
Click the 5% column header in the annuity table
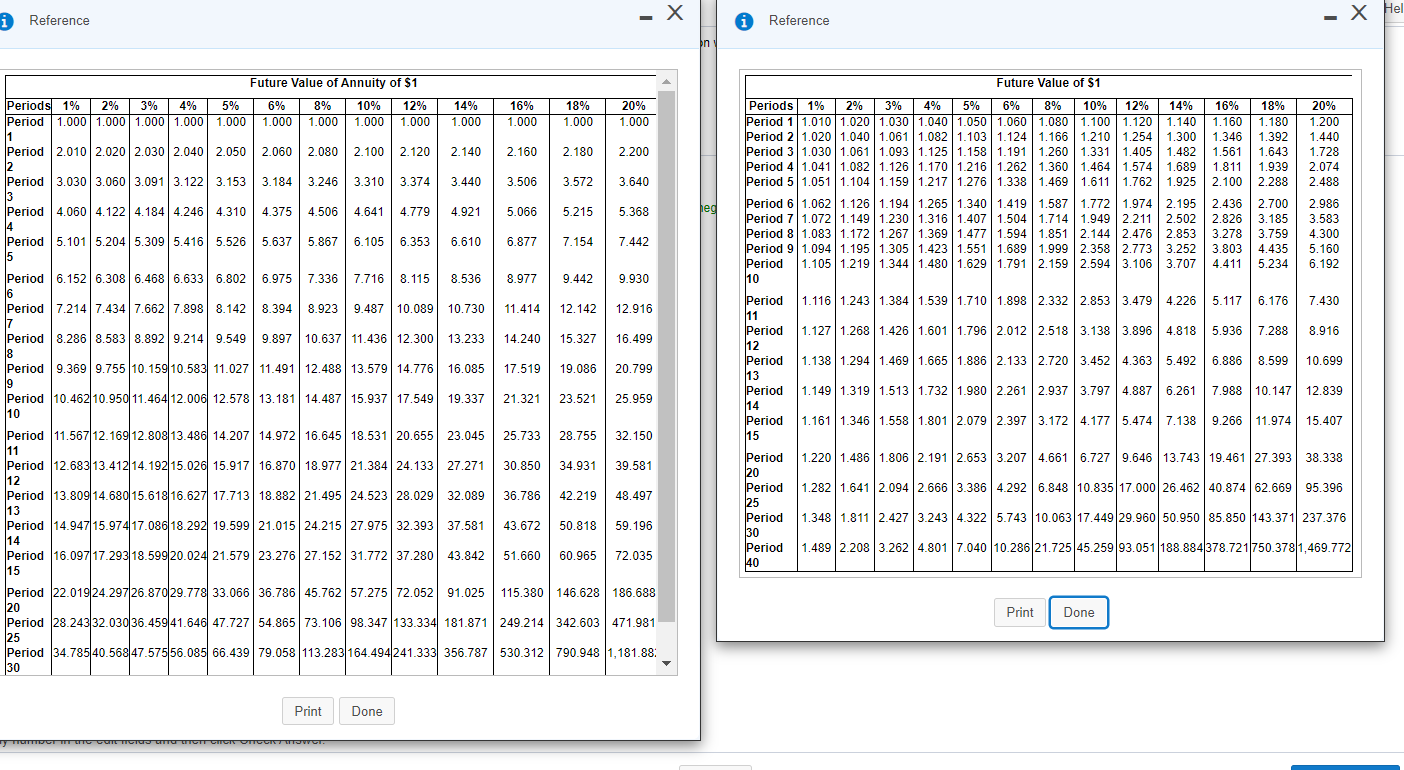point(231,105)
